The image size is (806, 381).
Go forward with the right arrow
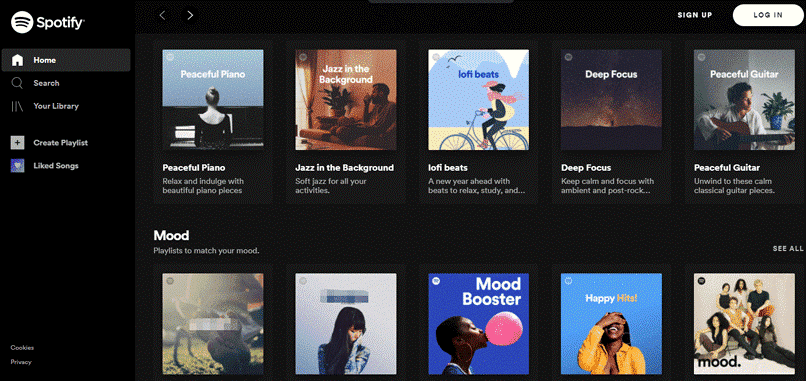(190, 15)
